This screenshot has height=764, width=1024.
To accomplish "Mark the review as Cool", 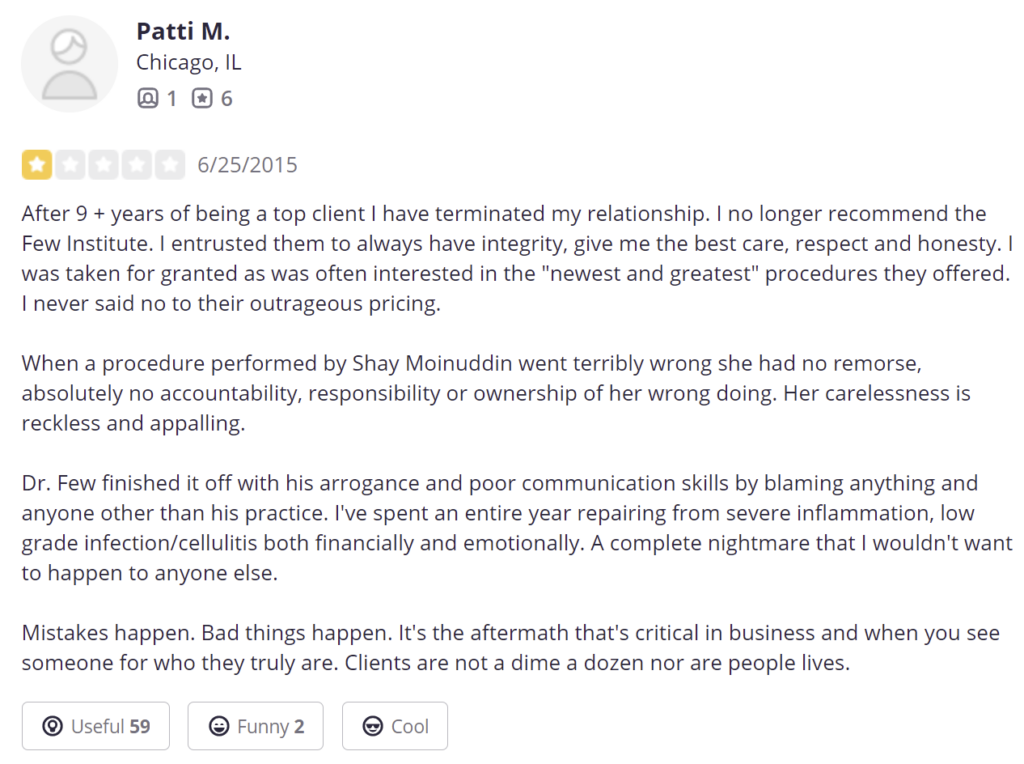I will 395,726.
